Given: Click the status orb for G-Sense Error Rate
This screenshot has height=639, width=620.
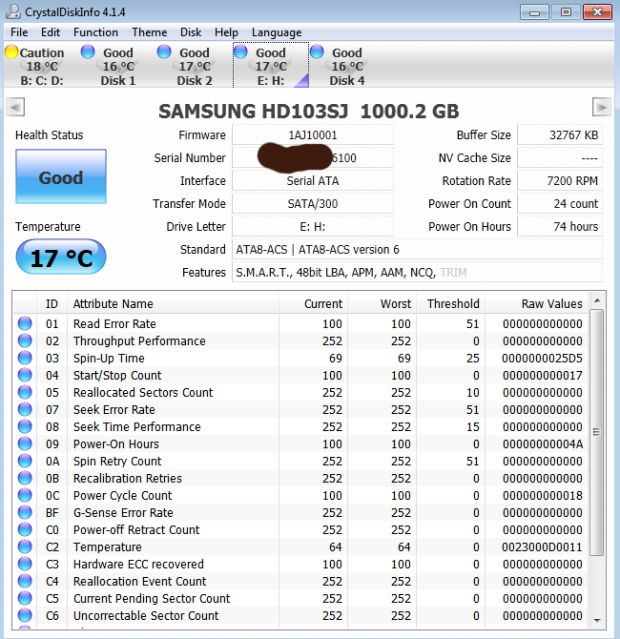Looking at the screenshot, I should 25,512.
